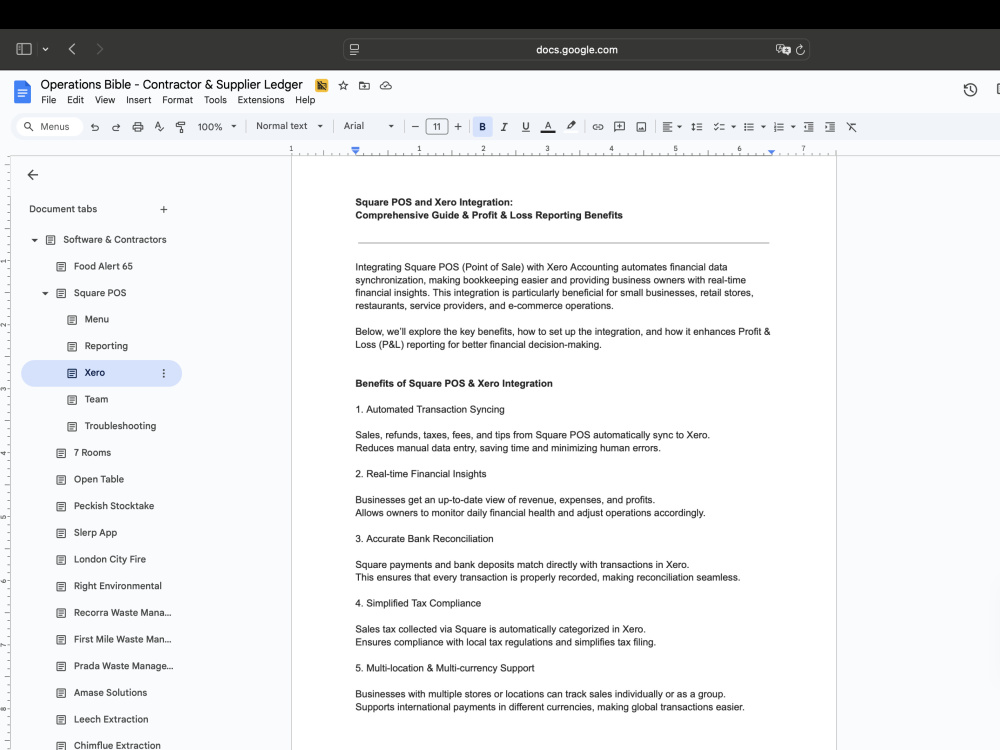Click the decrease indent icon

[x=808, y=127]
